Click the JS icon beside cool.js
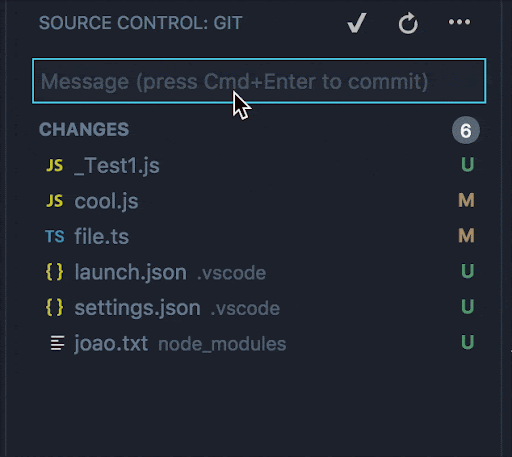The image size is (512, 457). (x=55, y=201)
